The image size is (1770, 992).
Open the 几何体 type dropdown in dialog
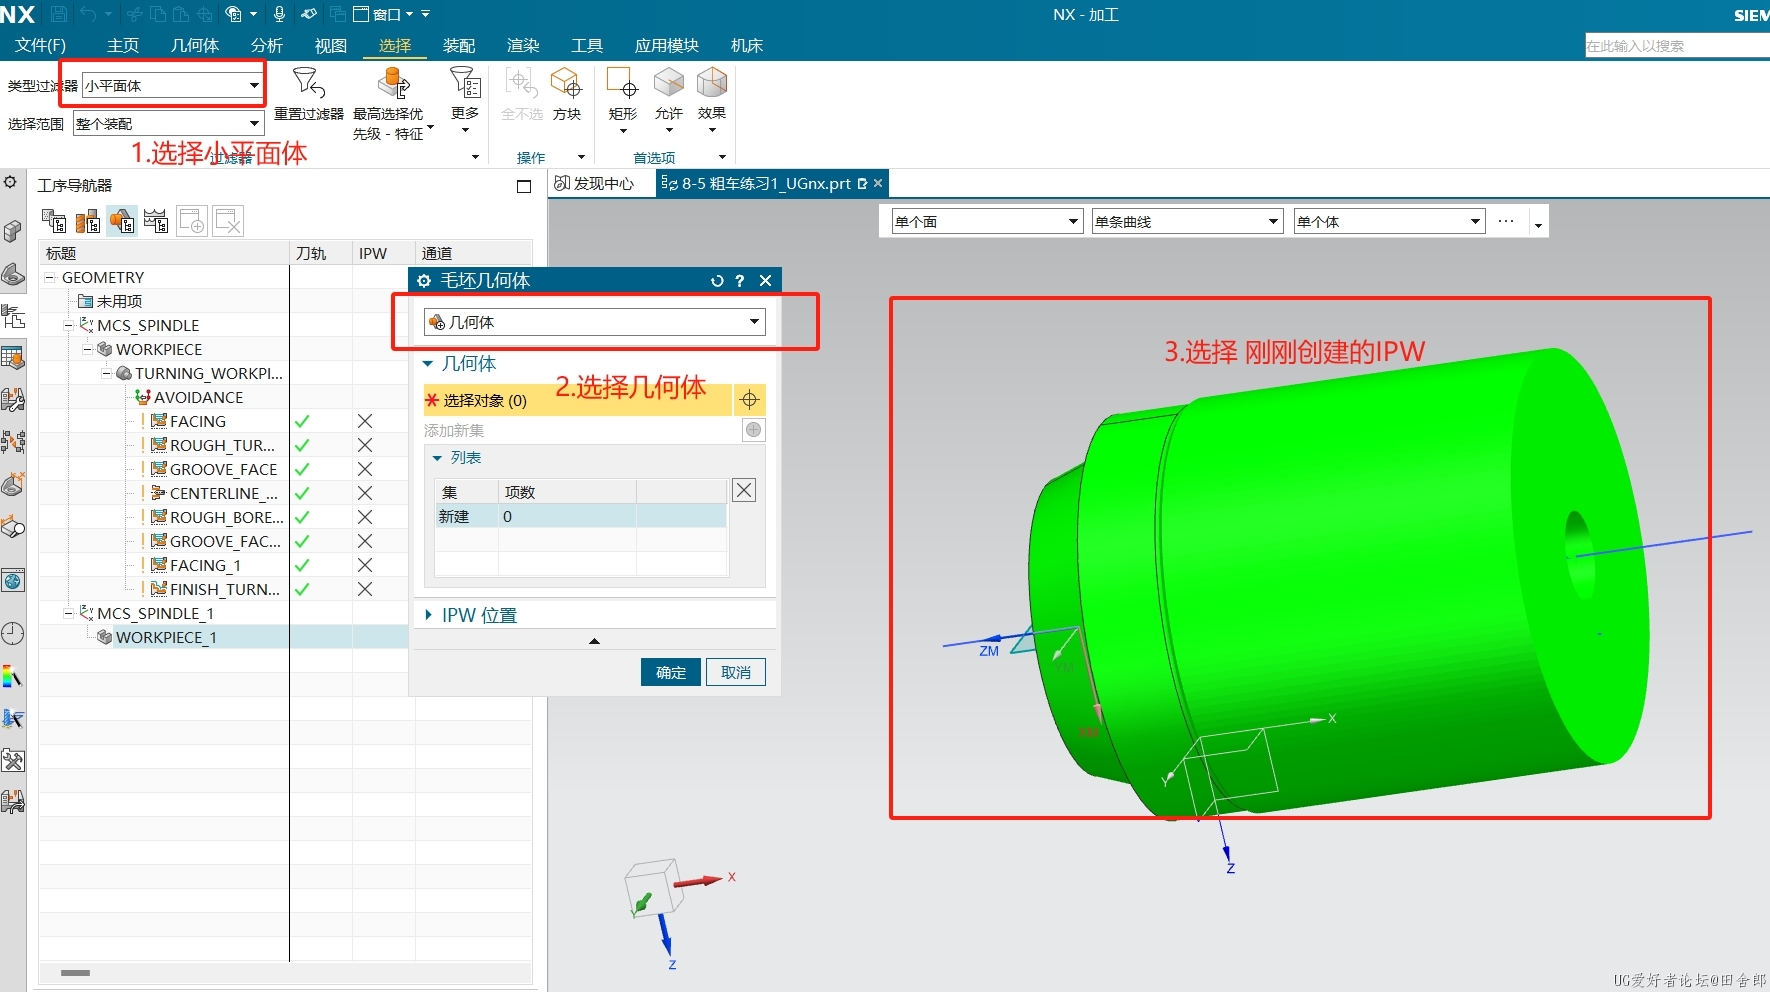[595, 322]
